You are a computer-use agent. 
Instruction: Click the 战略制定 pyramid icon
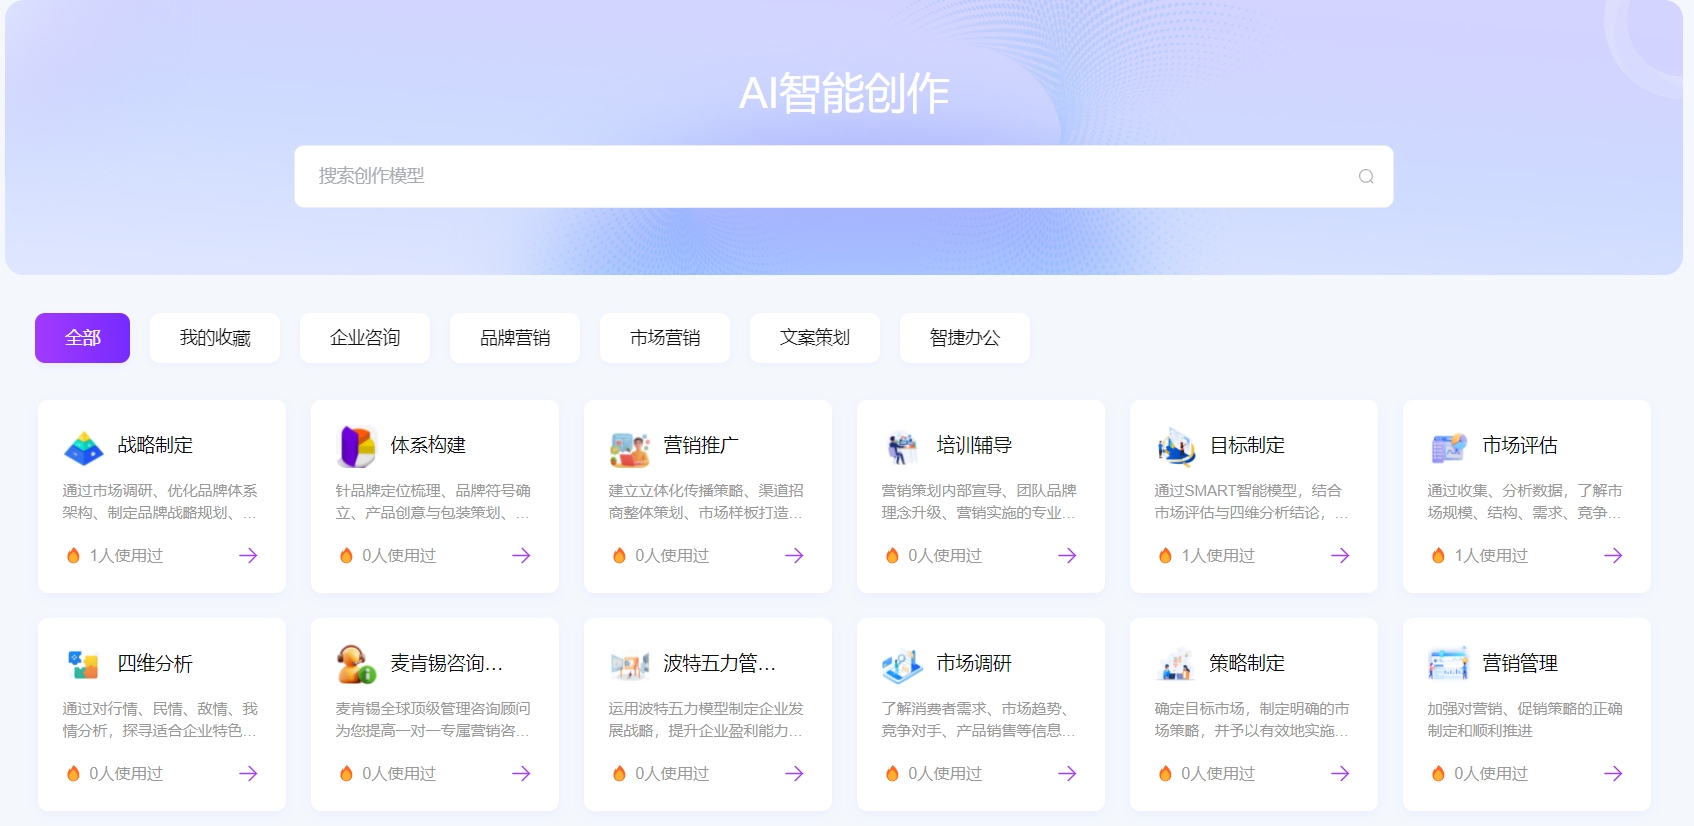click(x=84, y=447)
